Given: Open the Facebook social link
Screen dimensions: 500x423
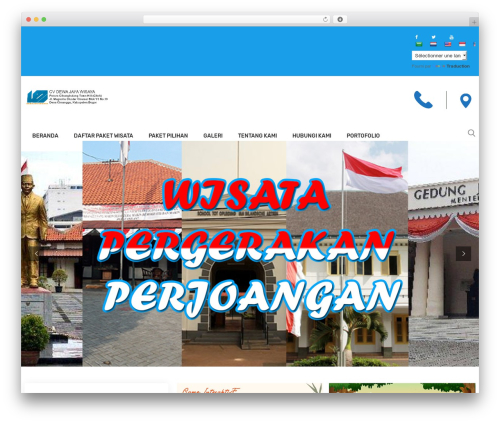Looking at the screenshot, I should pyautogui.click(x=416, y=37).
